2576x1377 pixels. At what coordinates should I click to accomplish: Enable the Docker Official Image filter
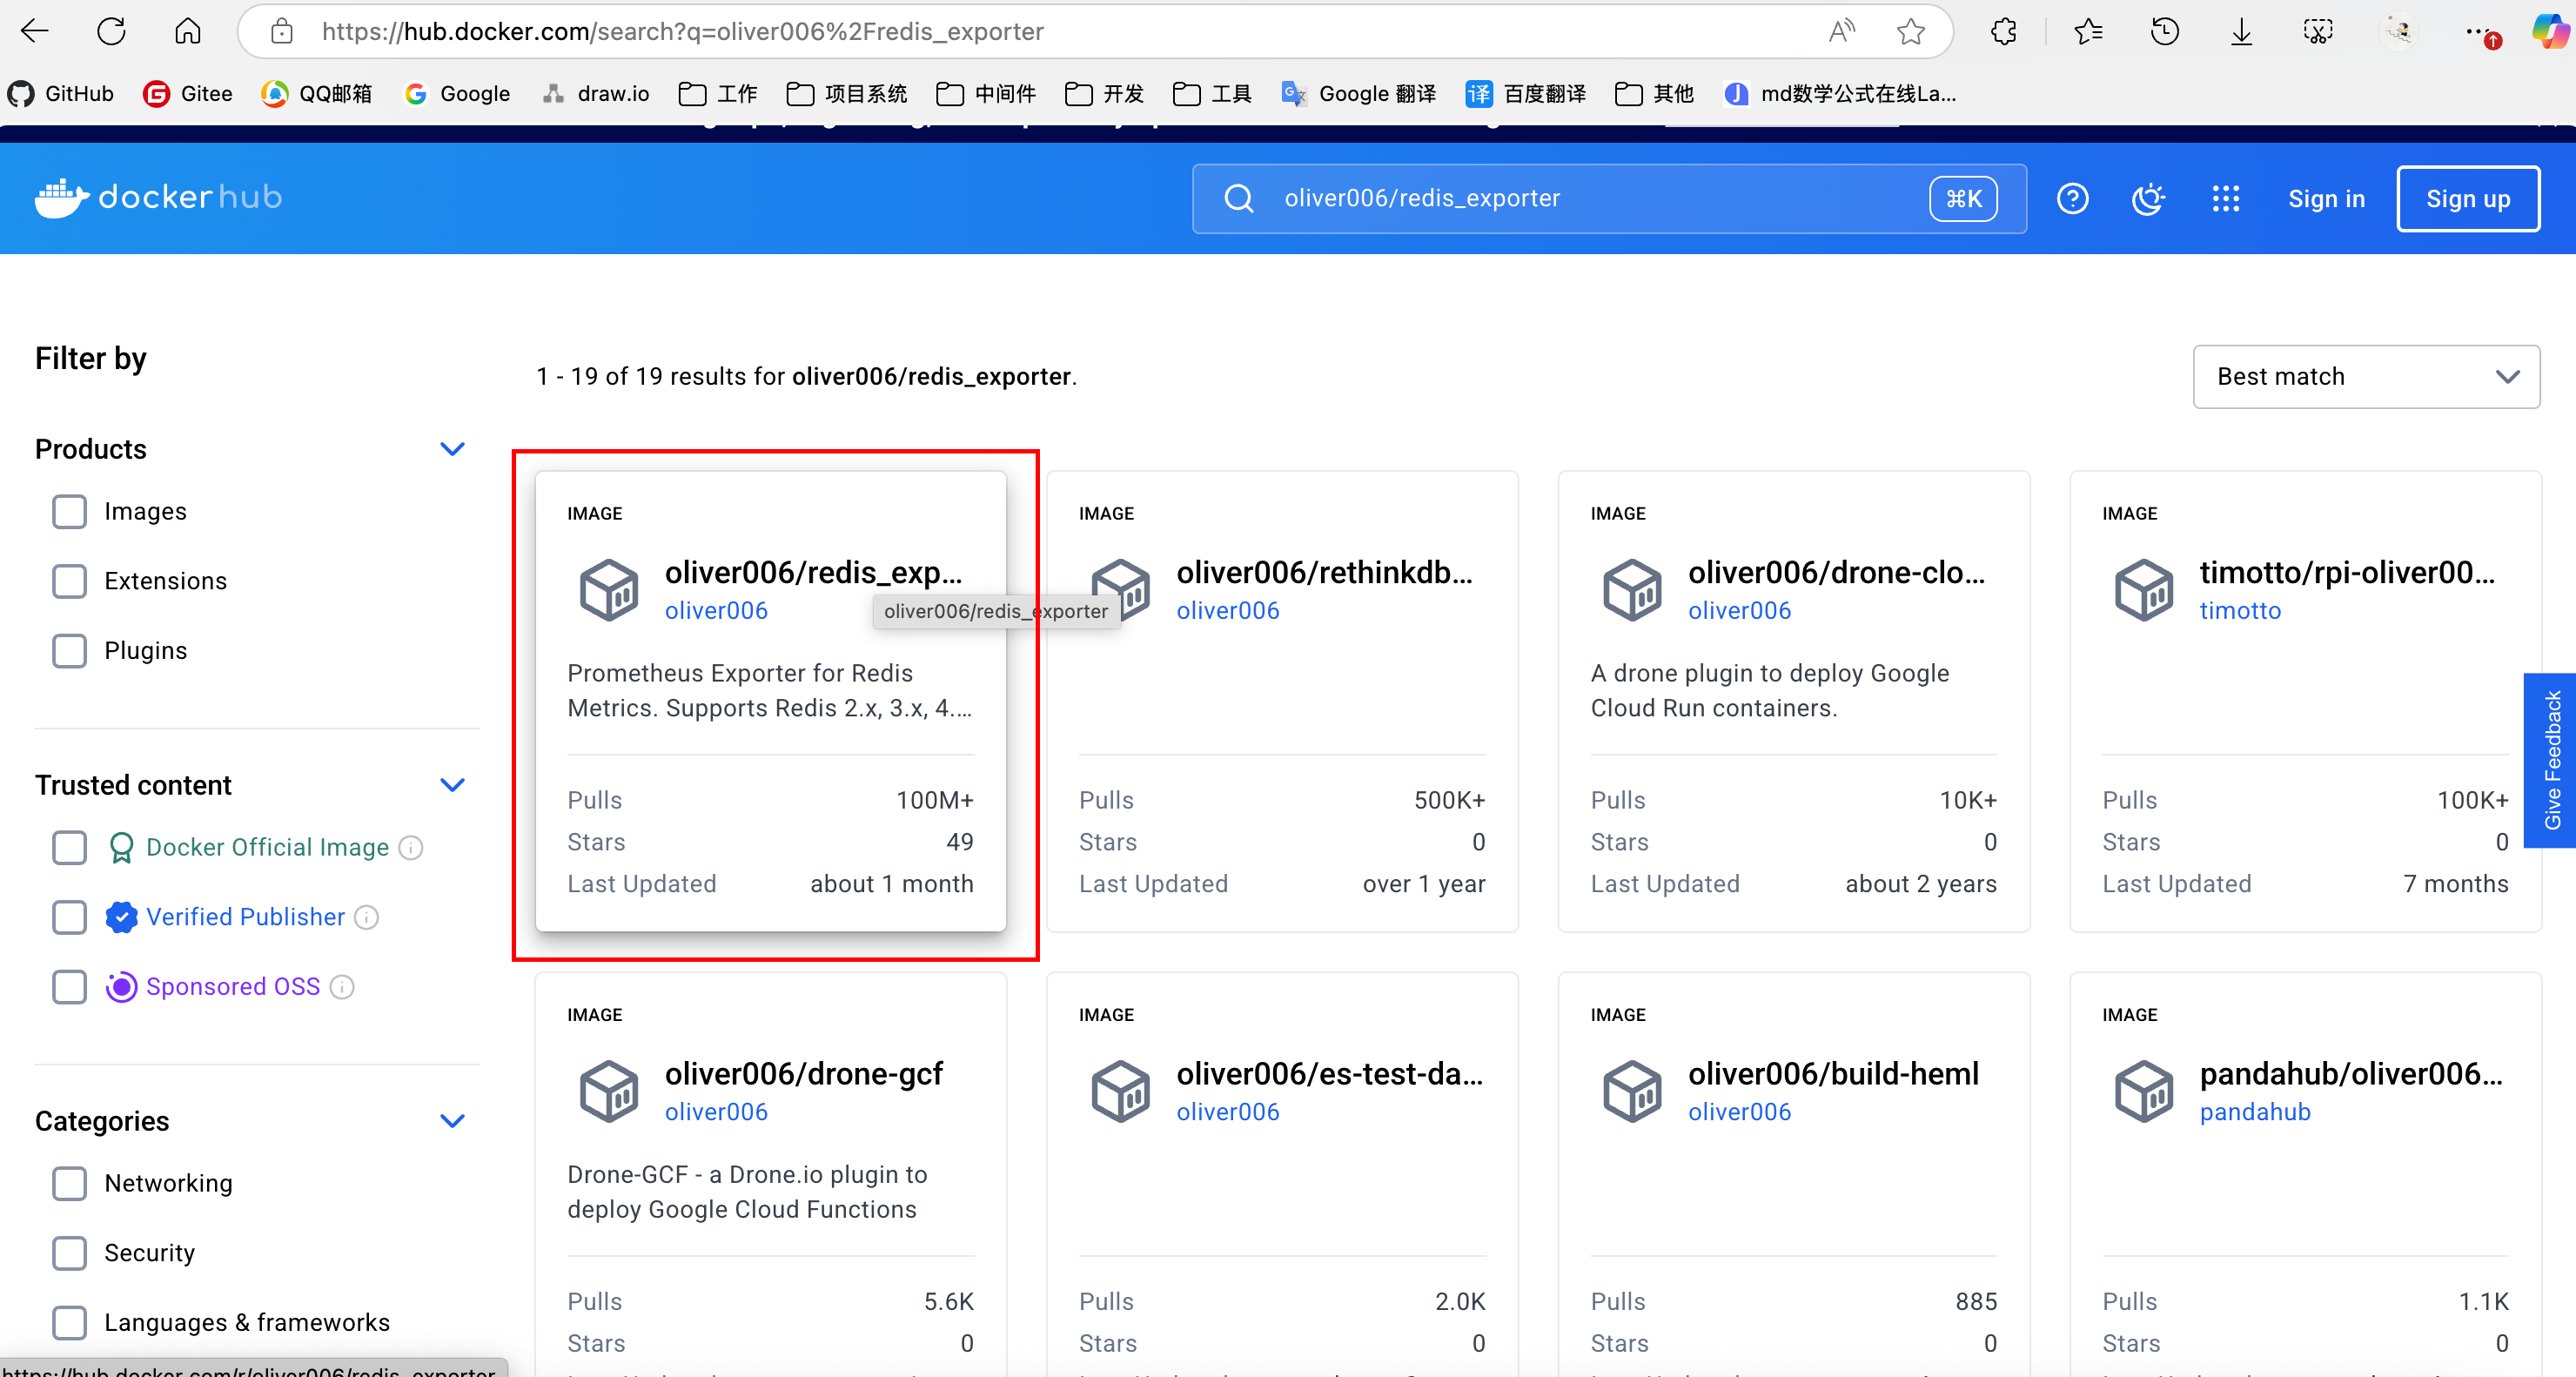click(x=69, y=848)
